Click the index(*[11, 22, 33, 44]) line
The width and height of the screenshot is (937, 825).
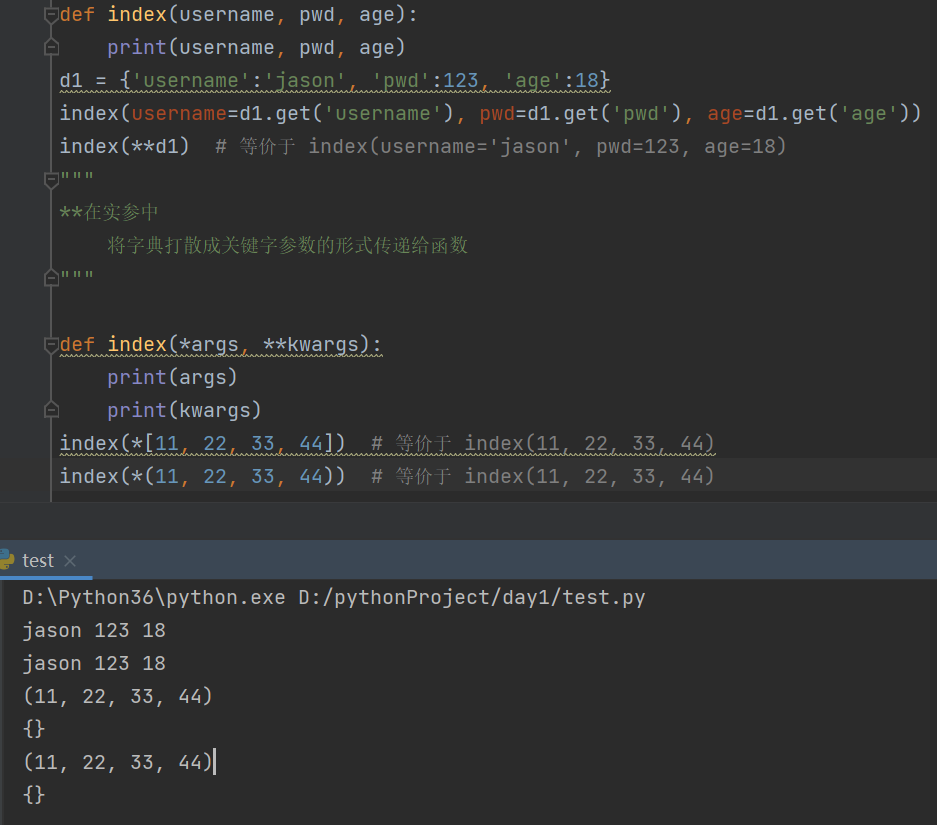(387, 443)
